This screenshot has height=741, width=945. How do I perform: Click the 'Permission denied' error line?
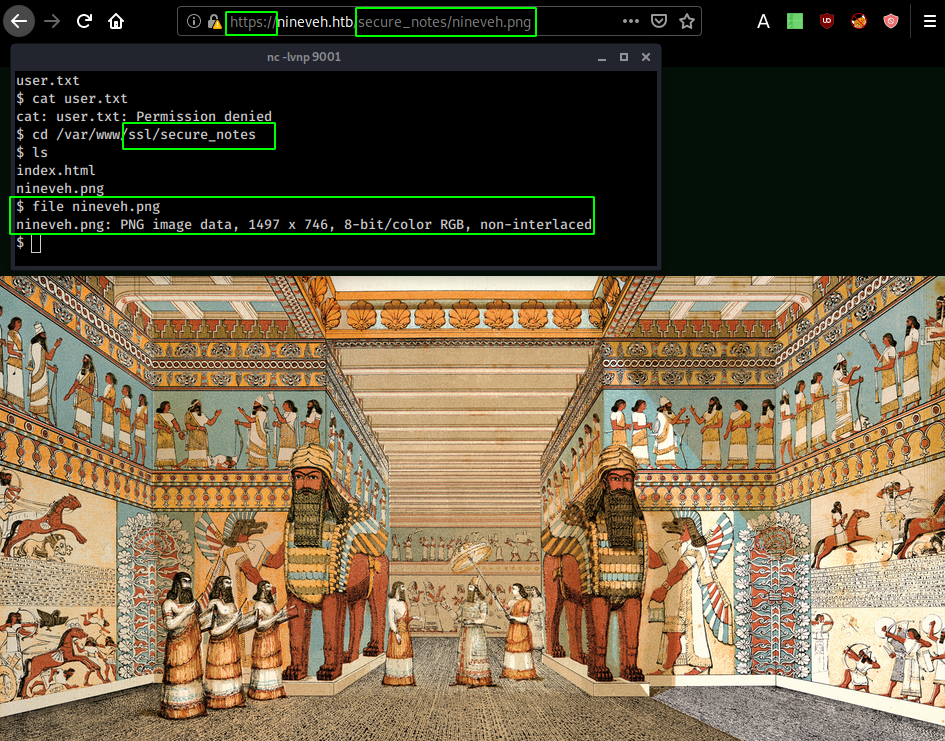(144, 116)
